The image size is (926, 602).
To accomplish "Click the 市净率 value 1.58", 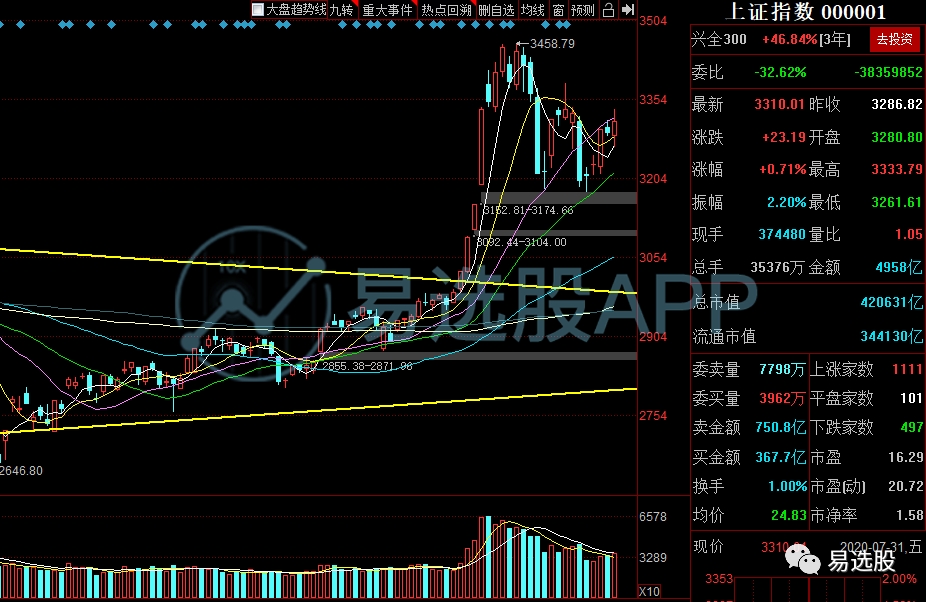I will [909, 515].
